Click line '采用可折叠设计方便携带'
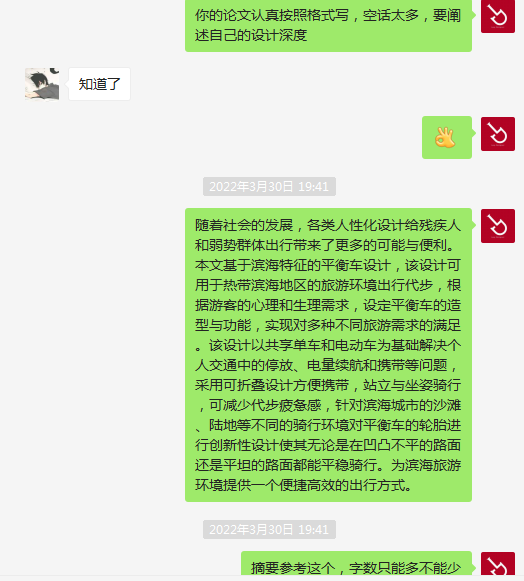 click(272, 385)
